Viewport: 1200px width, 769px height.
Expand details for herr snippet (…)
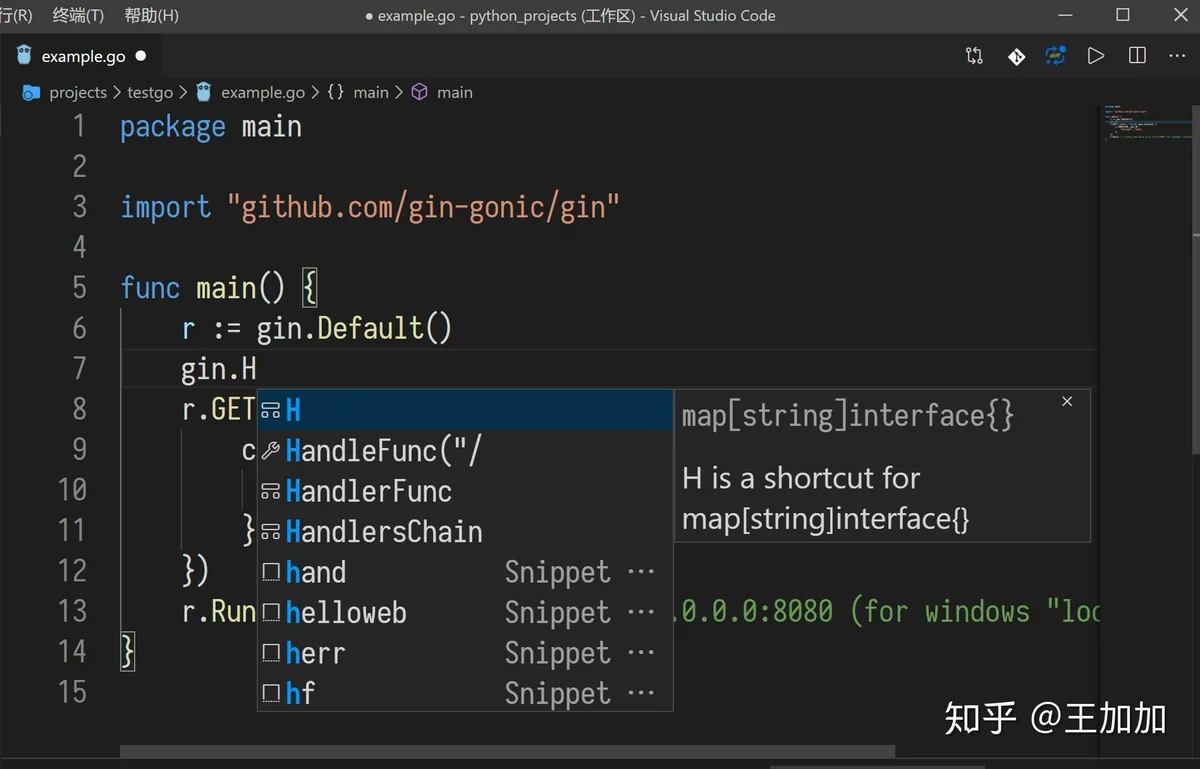(x=640, y=654)
